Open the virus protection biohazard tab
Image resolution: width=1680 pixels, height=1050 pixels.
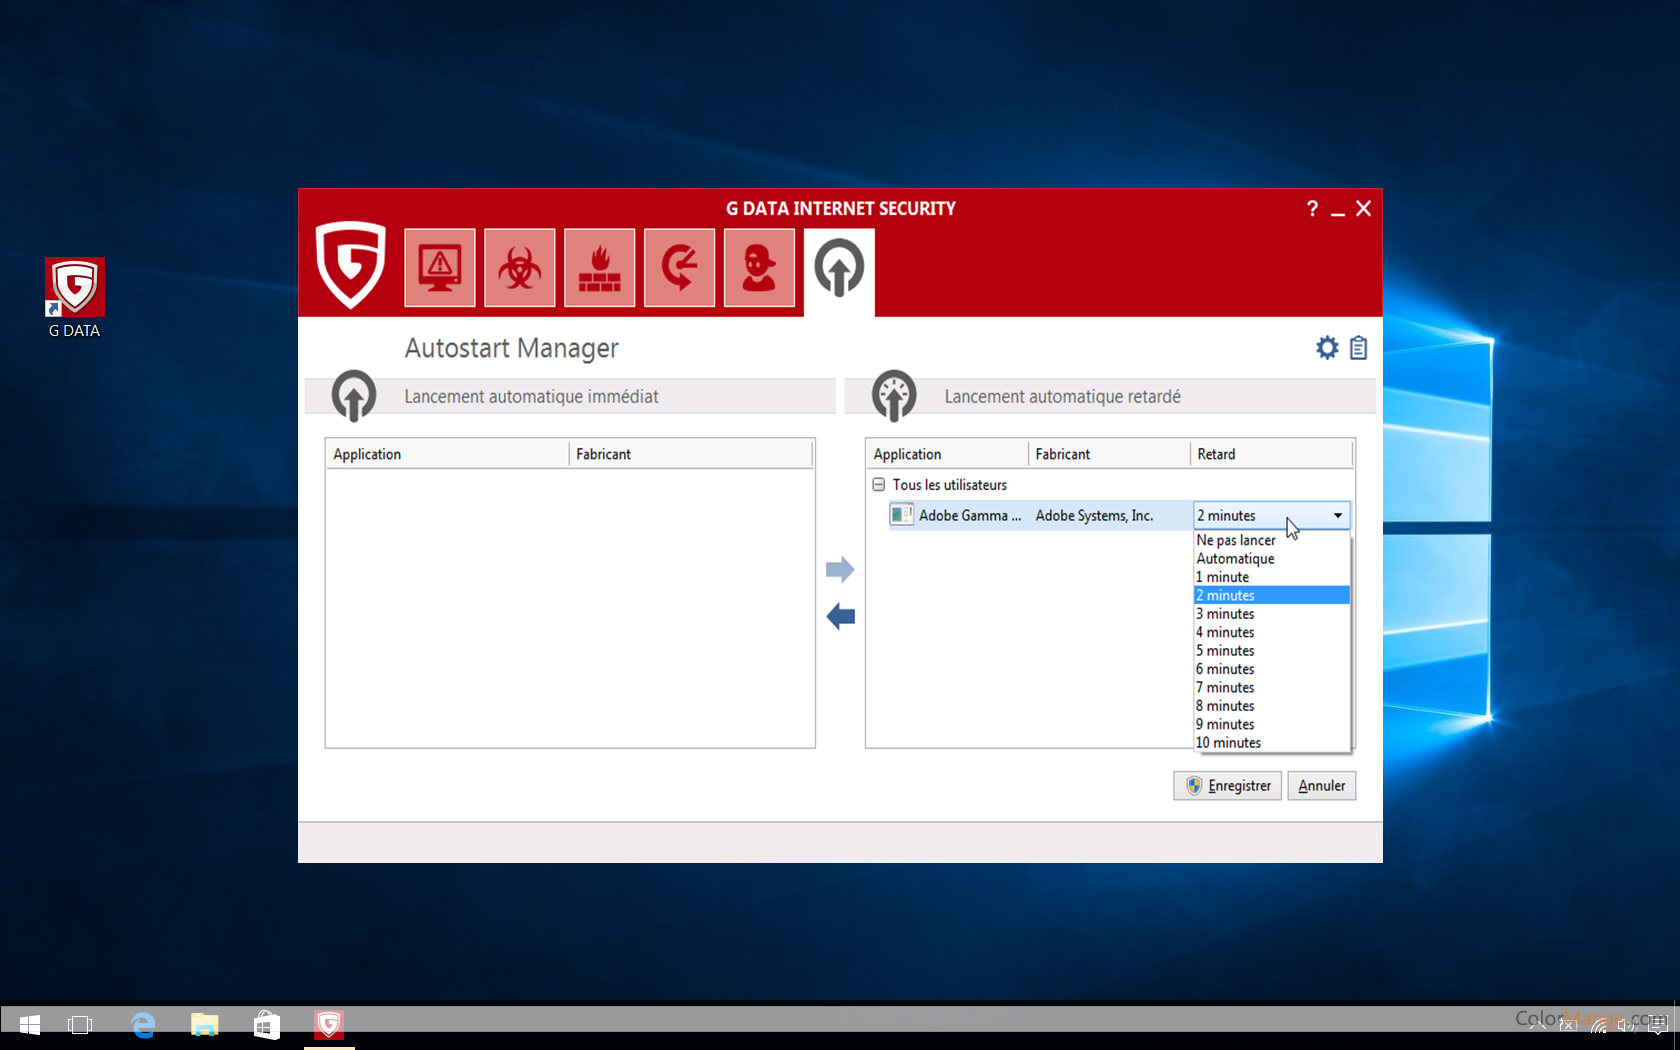click(x=520, y=267)
